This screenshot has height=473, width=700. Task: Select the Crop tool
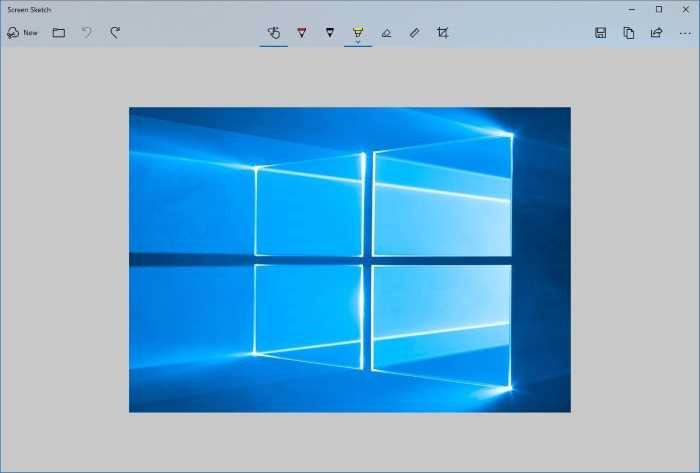pos(442,33)
